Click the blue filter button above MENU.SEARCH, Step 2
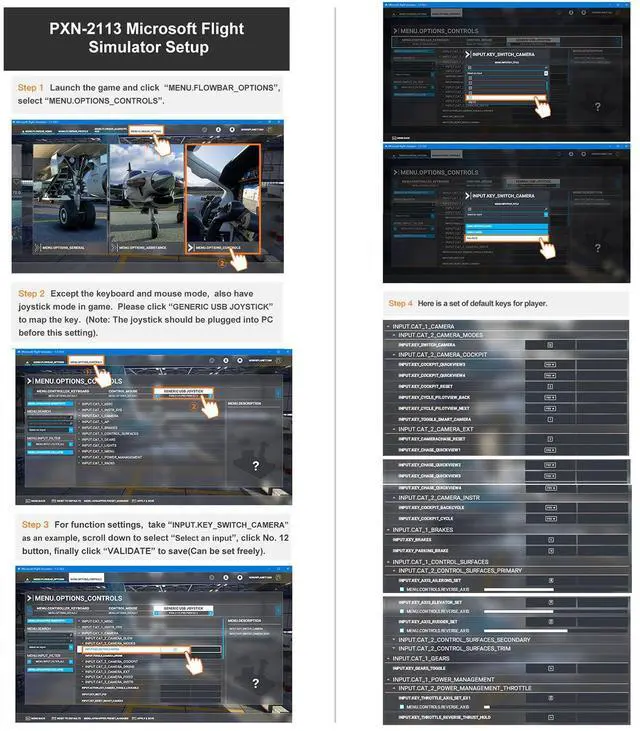Screen dimensions: 640x731 [x=49, y=404]
